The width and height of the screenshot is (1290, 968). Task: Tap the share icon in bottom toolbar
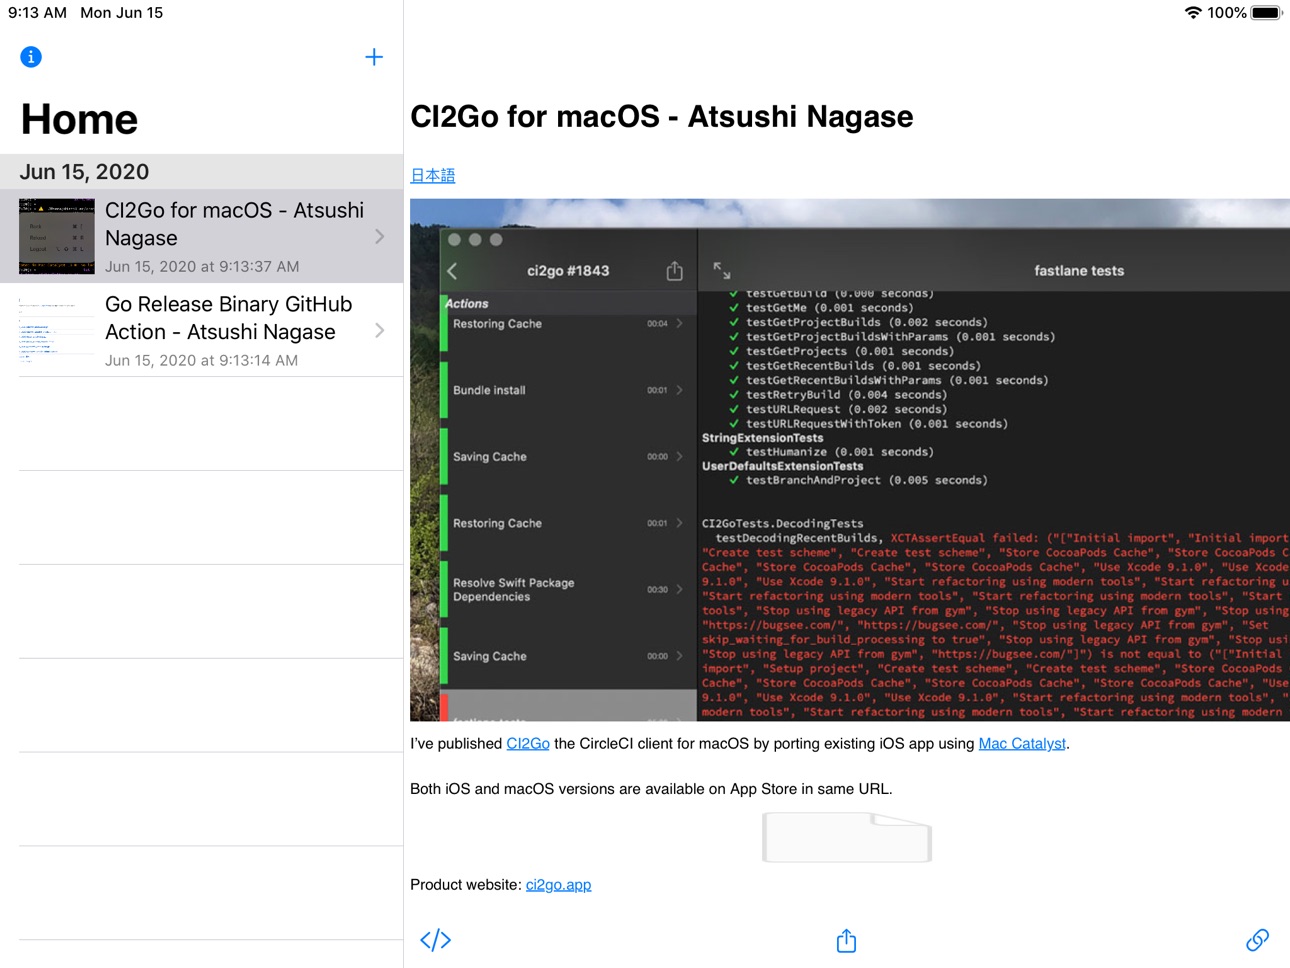coord(846,940)
